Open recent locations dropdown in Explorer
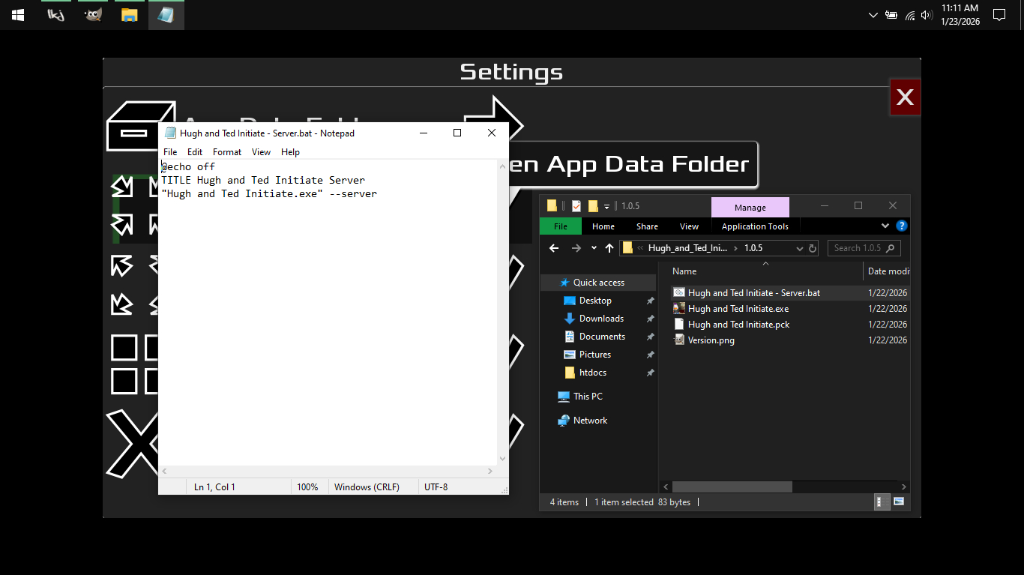The height and width of the screenshot is (575, 1024). click(593, 248)
